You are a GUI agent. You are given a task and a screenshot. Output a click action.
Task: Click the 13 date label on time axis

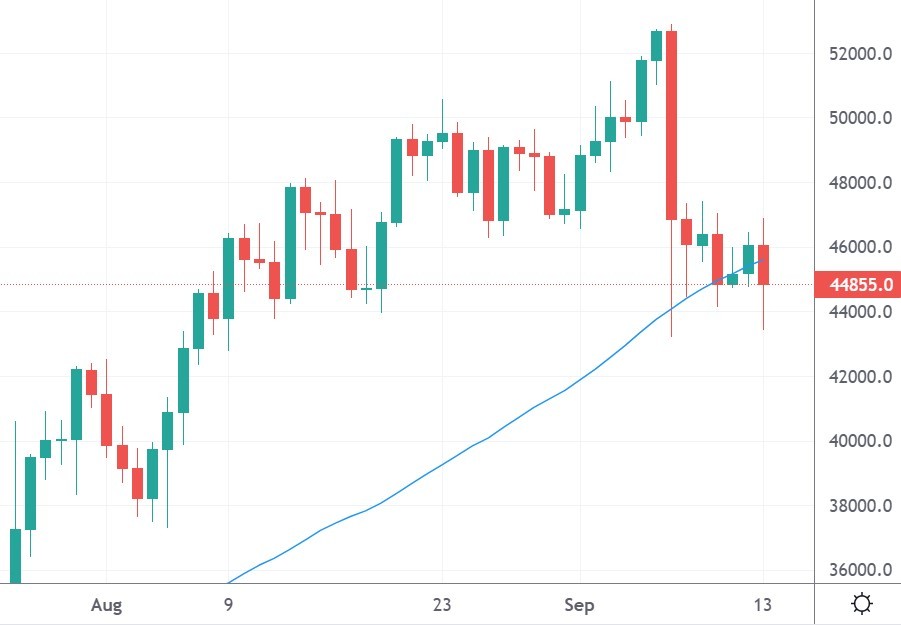764,605
